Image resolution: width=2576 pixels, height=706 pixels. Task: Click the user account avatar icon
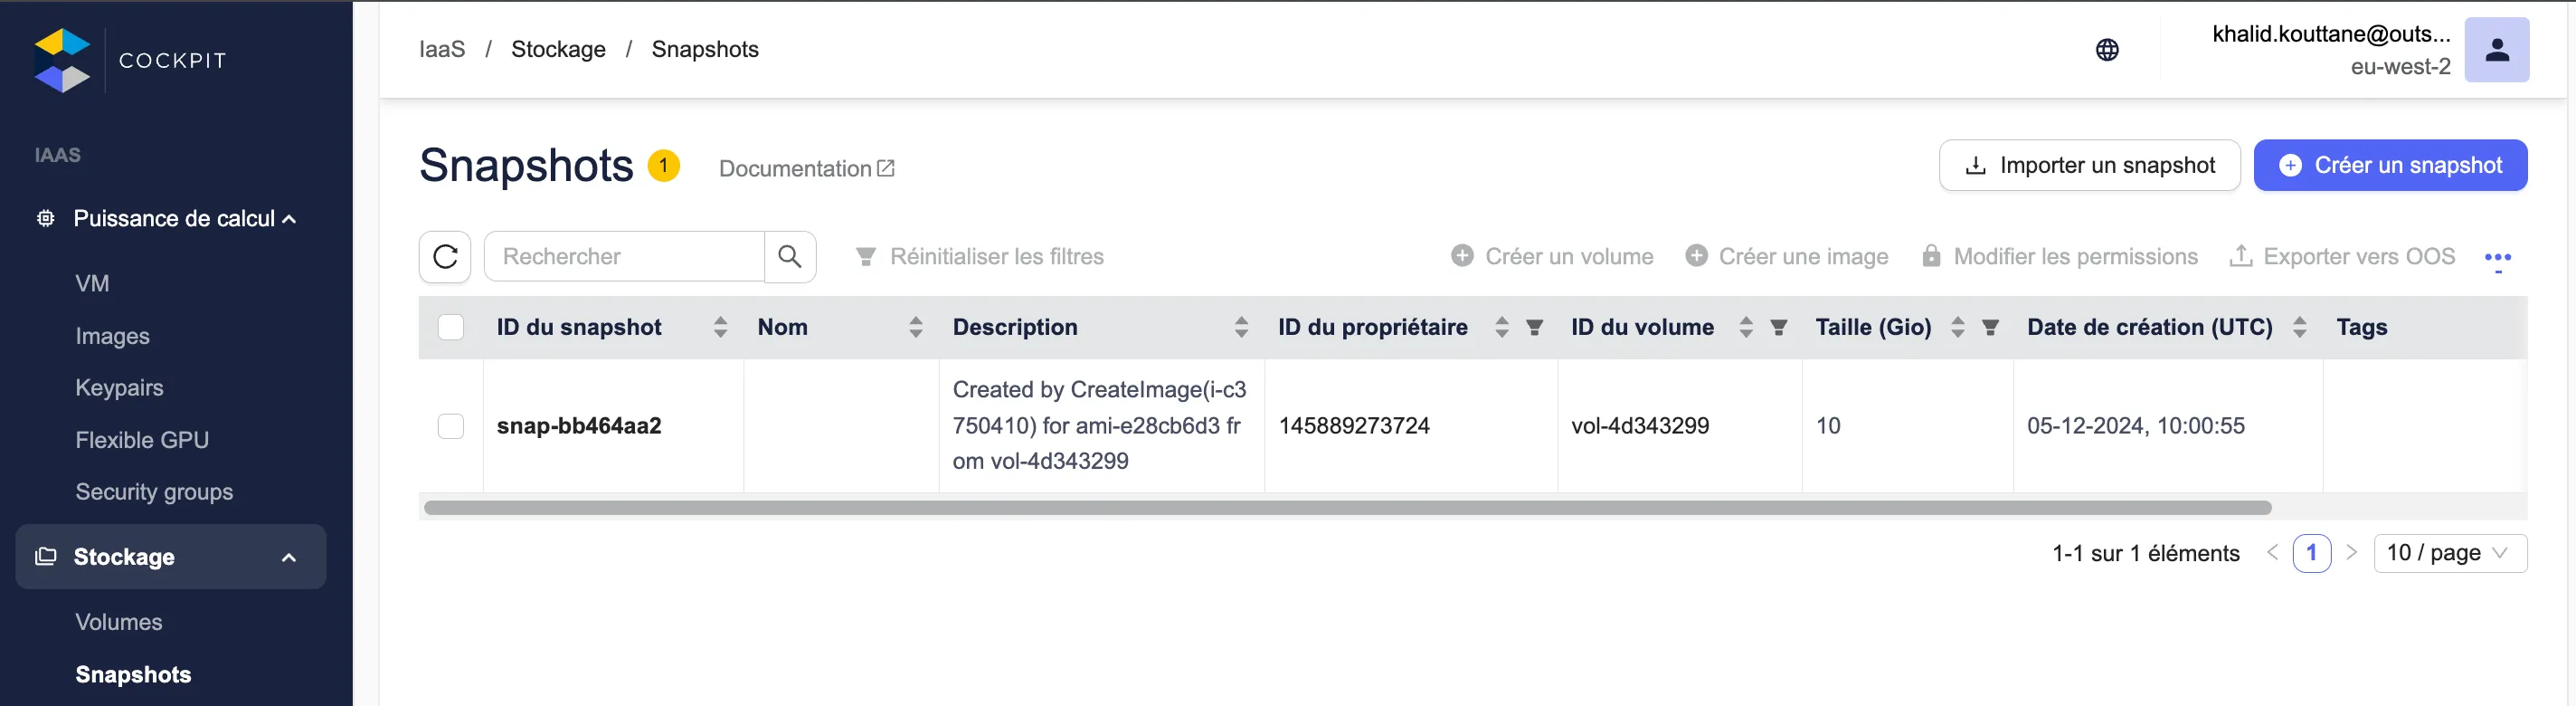(x=2496, y=50)
